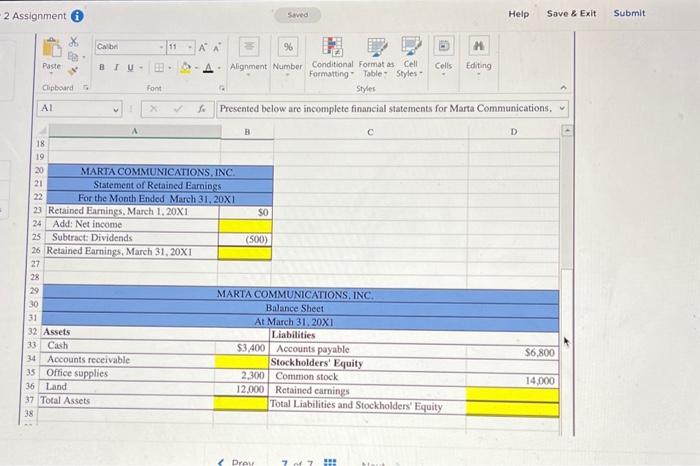Select the yellow Accounts receivable cell
Image resolution: width=700 pixels, height=466 pixels.
click(242, 362)
